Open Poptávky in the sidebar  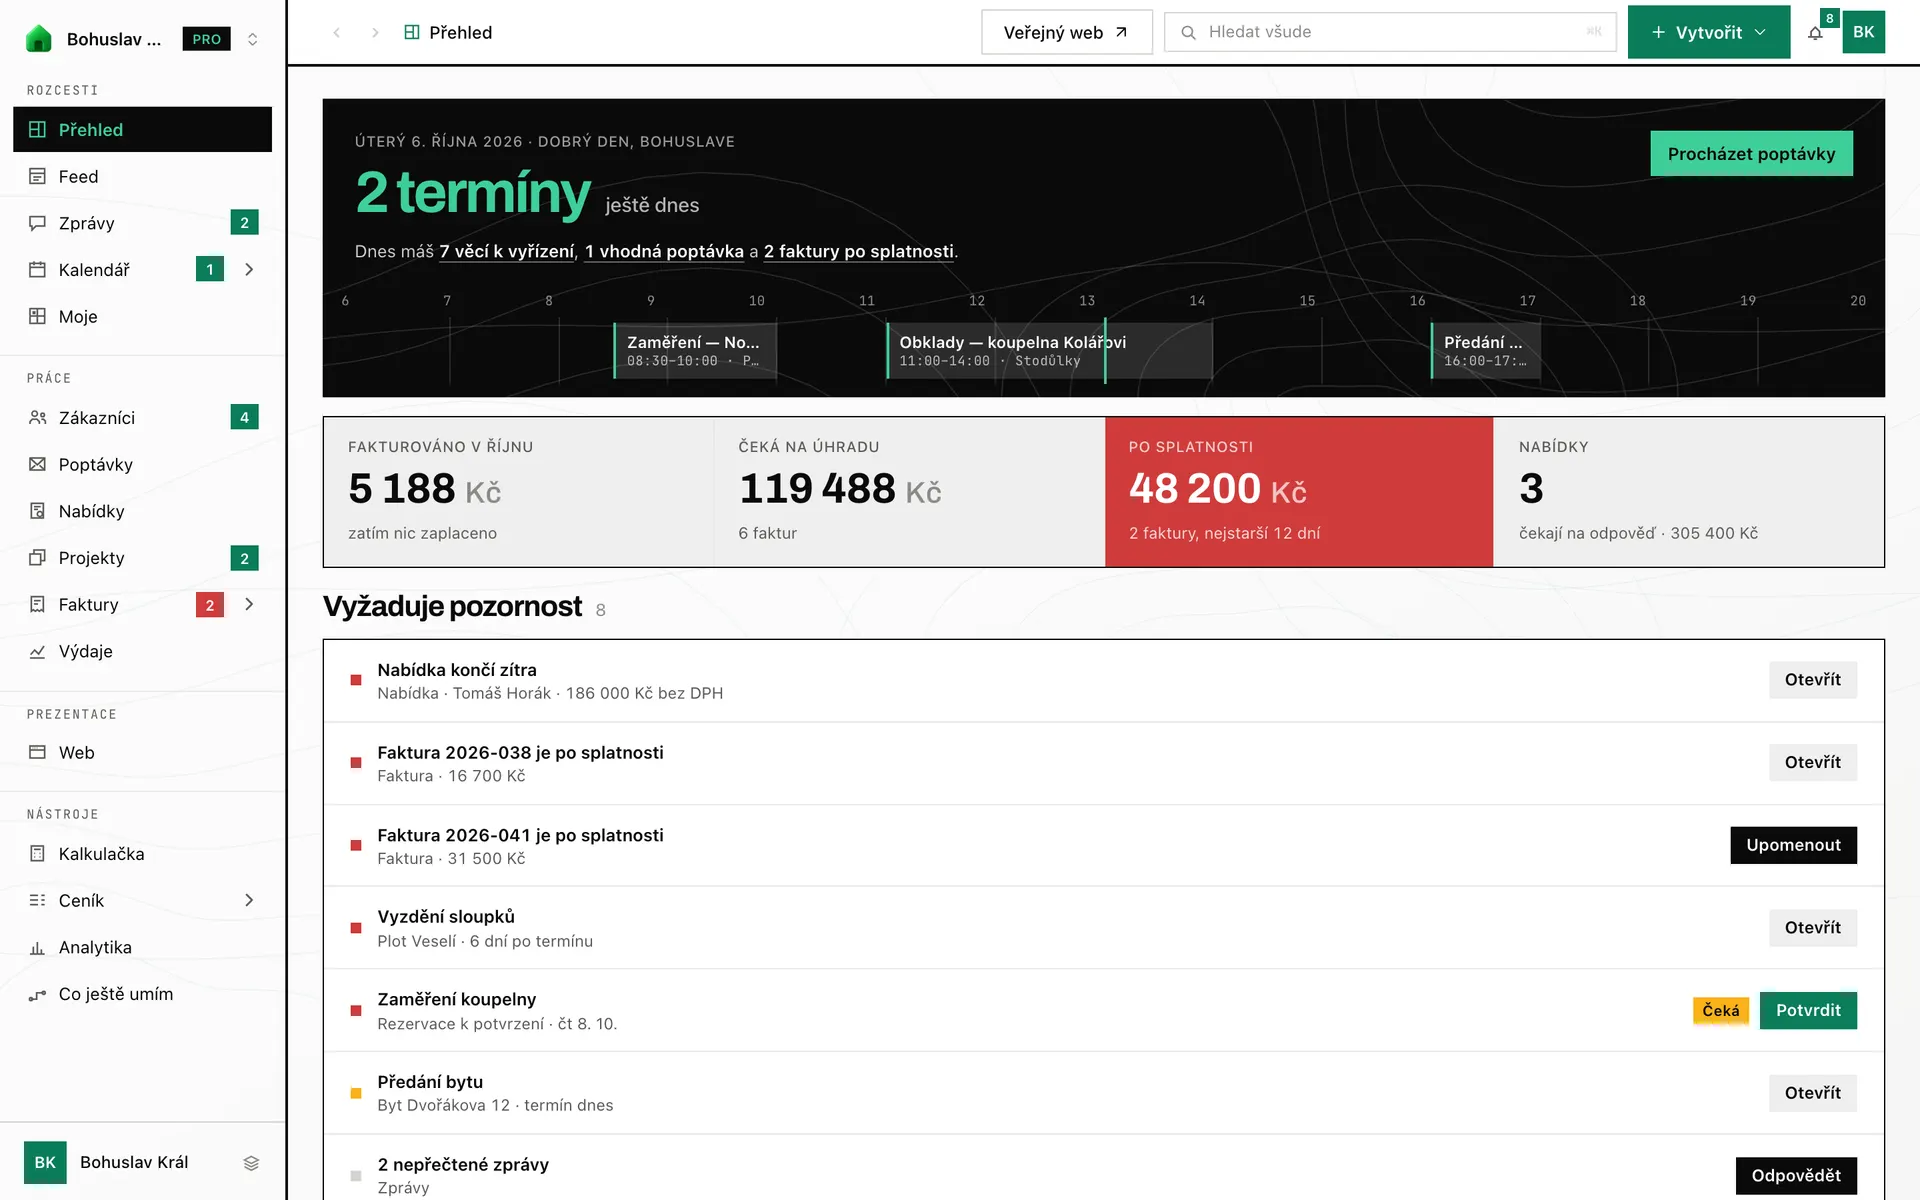[142, 464]
